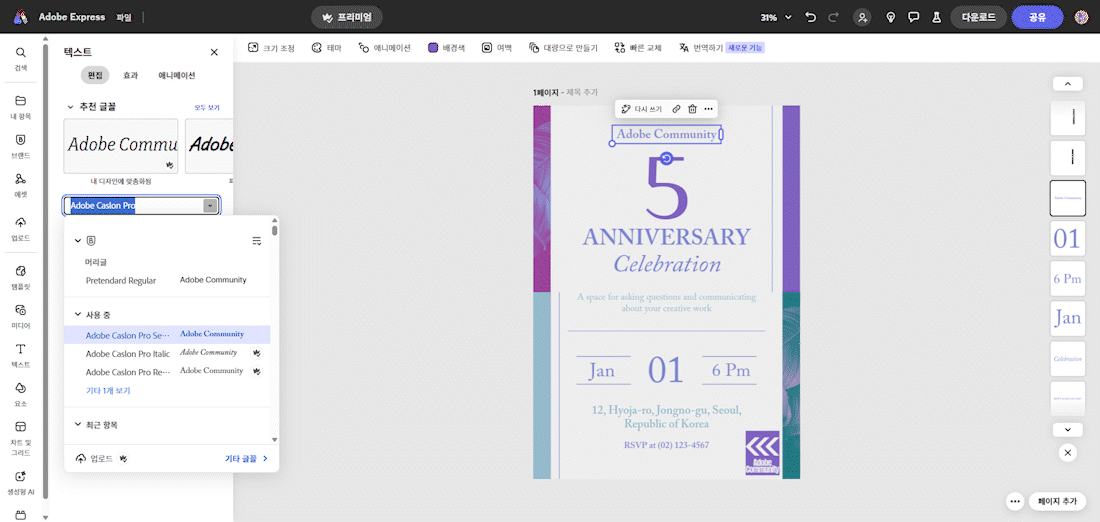Collapse the 사용 중 fonts section
Image resolution: width=1100 pixels, height=522 pixels.
click(x=78, y=314)
